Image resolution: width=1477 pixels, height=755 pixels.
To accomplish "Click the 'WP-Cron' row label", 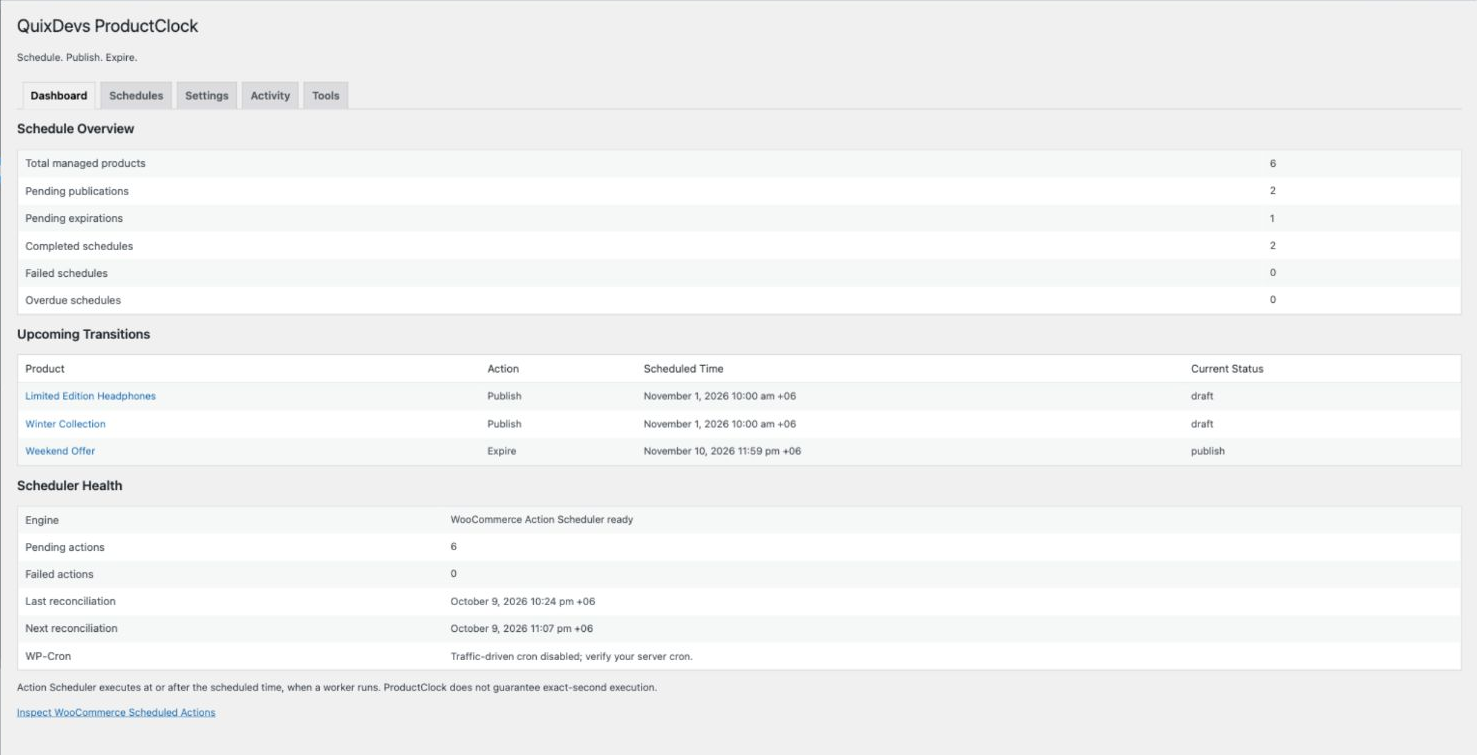I will click(48, 656).
